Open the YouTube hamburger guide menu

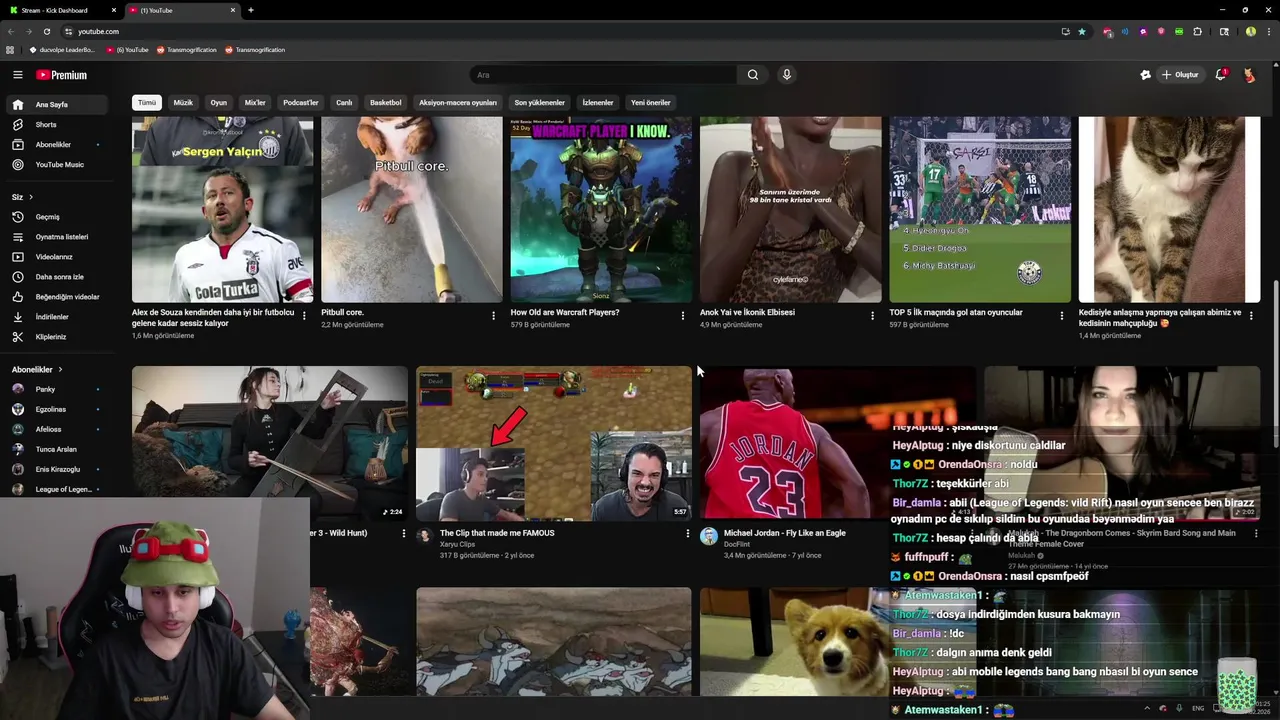17,75
